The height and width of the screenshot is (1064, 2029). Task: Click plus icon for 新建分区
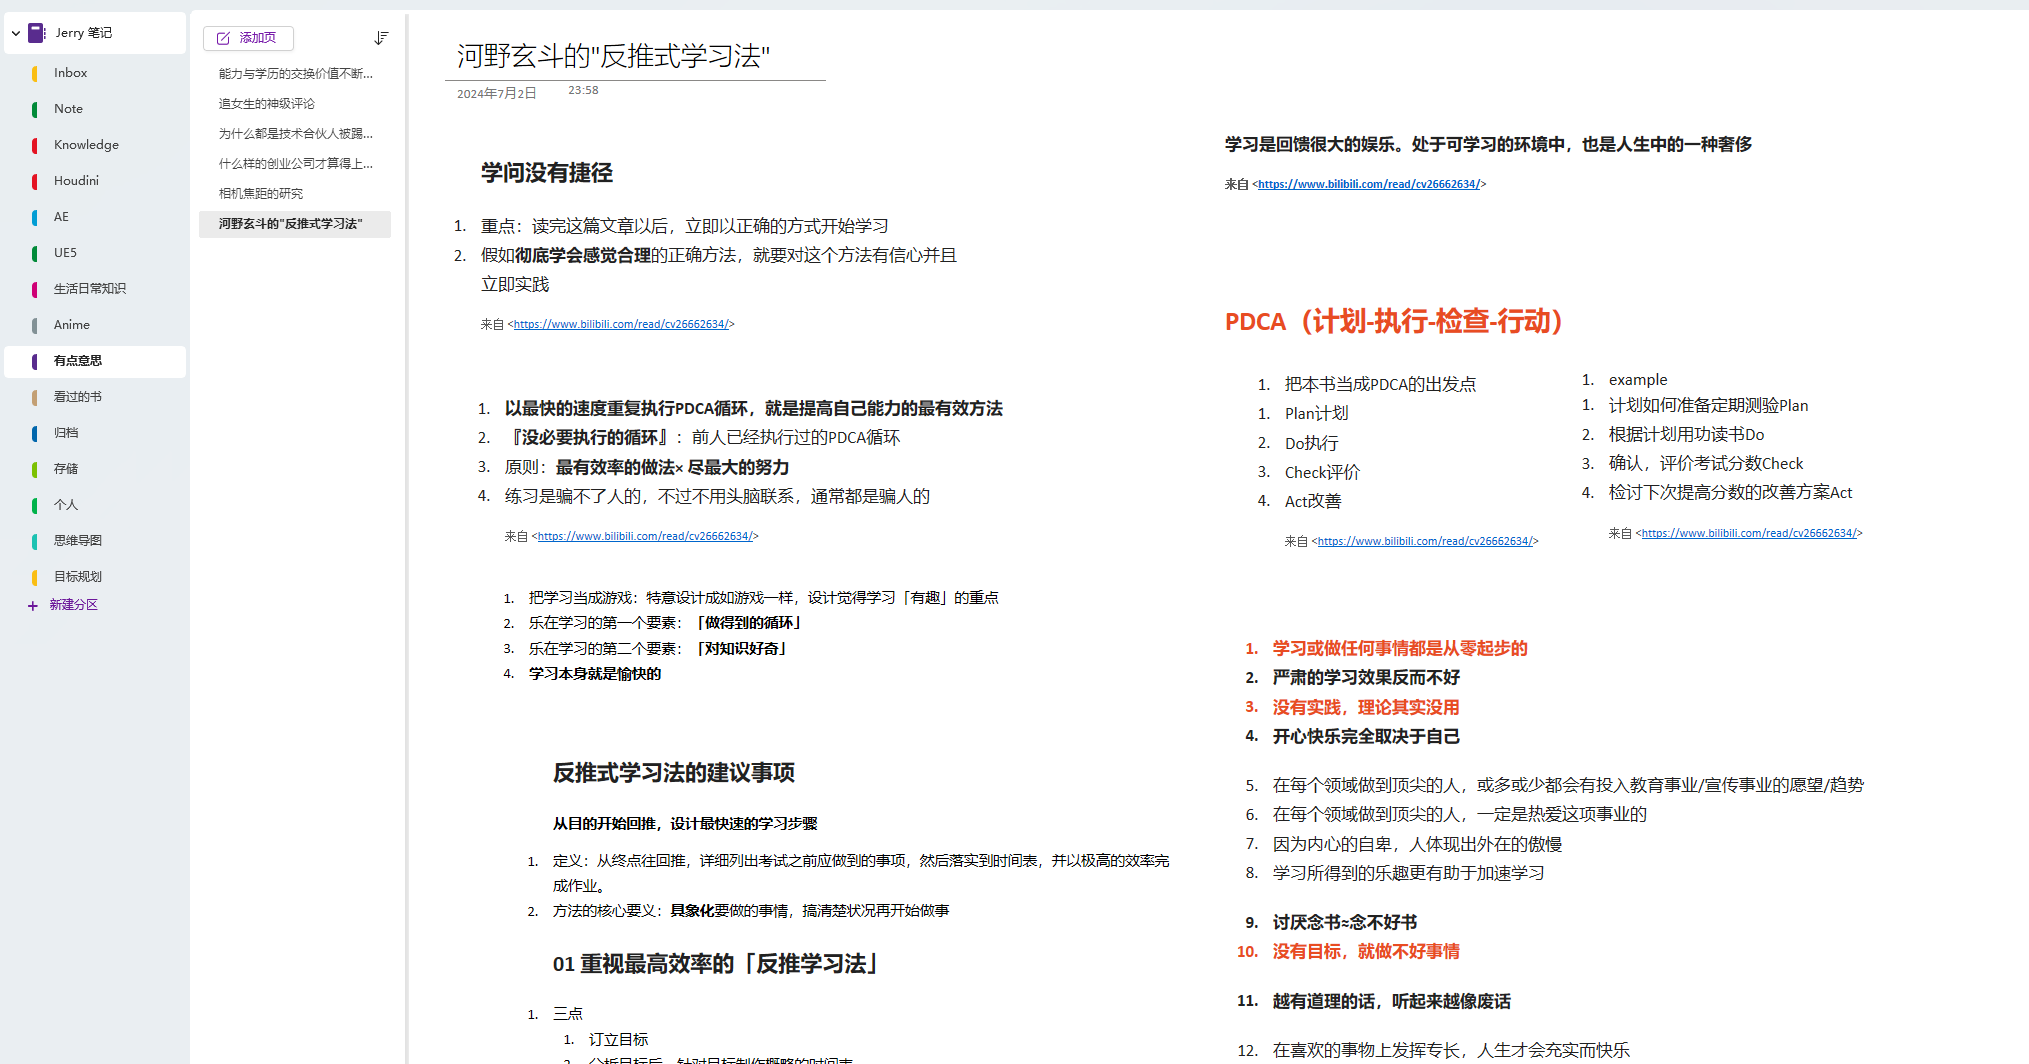pos(33,606)
